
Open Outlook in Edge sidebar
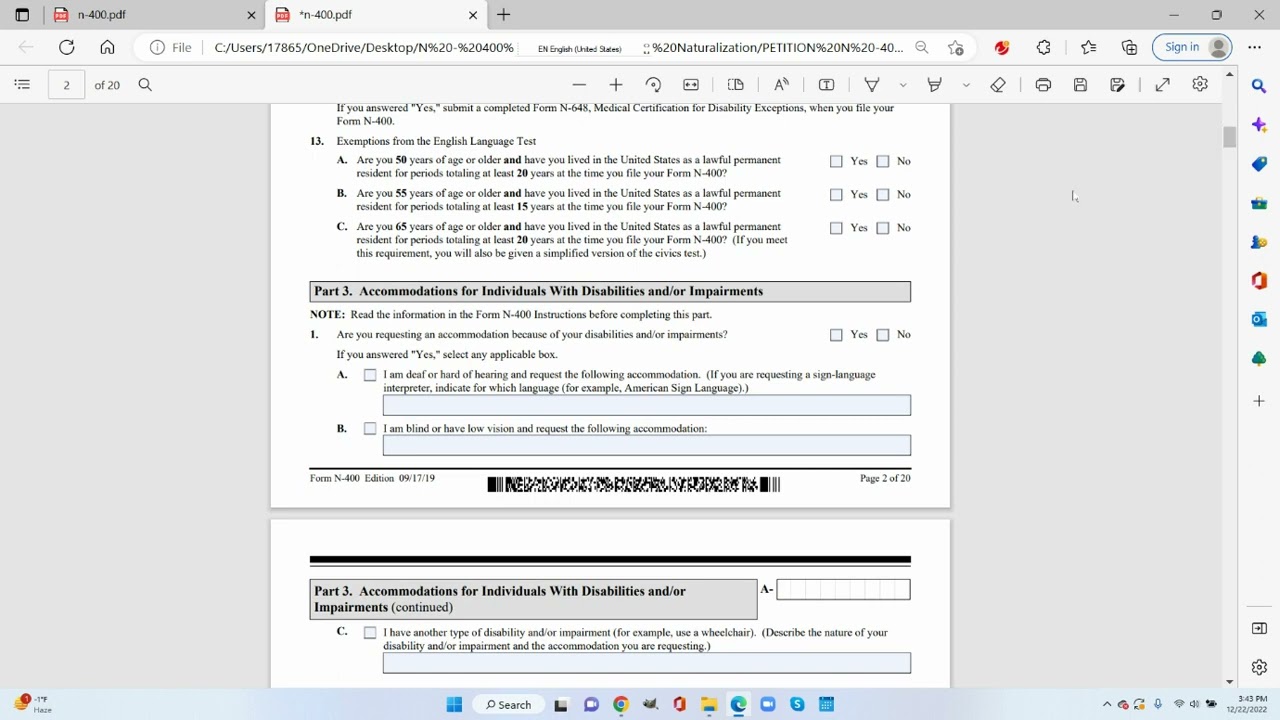pyautogui.click(x=1259, y=319)
